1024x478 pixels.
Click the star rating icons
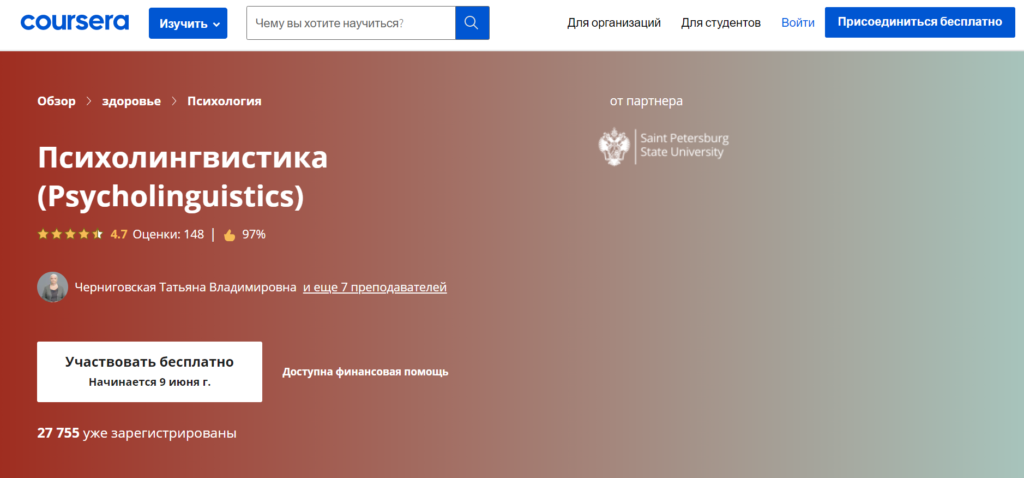coord(70,235)
